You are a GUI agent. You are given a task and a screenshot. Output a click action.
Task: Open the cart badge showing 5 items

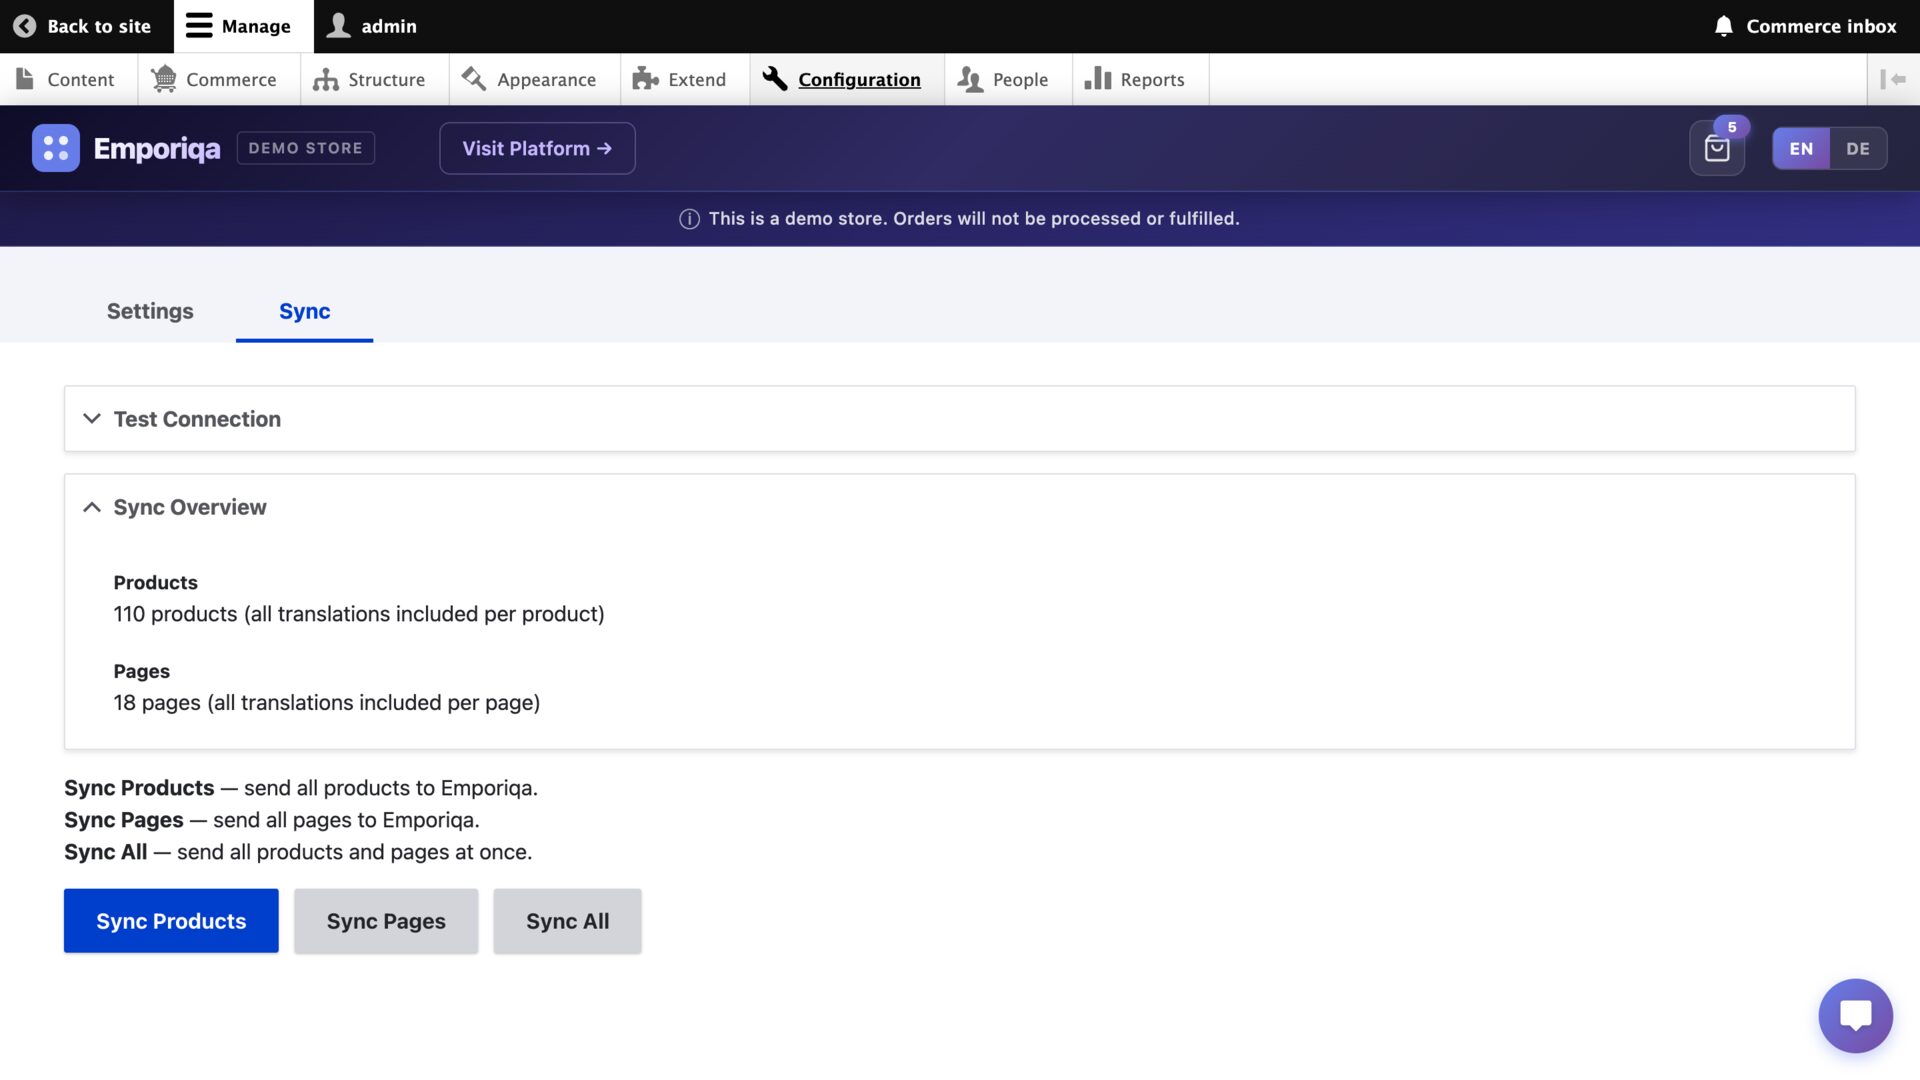coord(1731,126)
